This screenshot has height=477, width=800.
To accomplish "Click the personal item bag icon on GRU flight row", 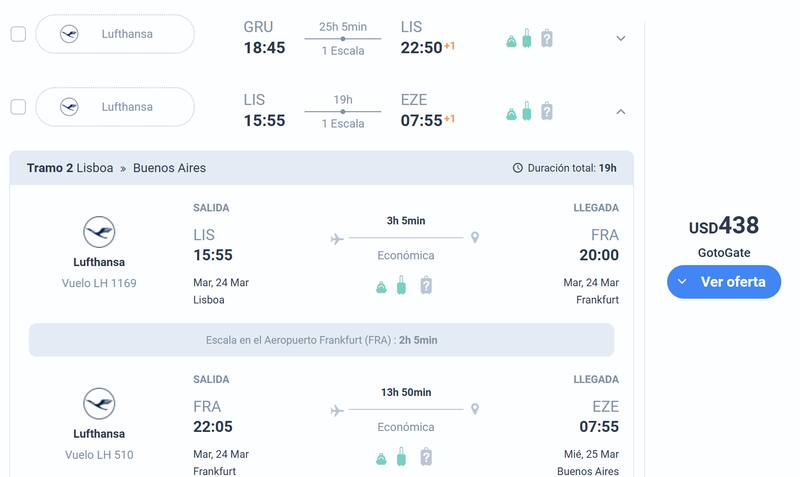I will (511, 40).
